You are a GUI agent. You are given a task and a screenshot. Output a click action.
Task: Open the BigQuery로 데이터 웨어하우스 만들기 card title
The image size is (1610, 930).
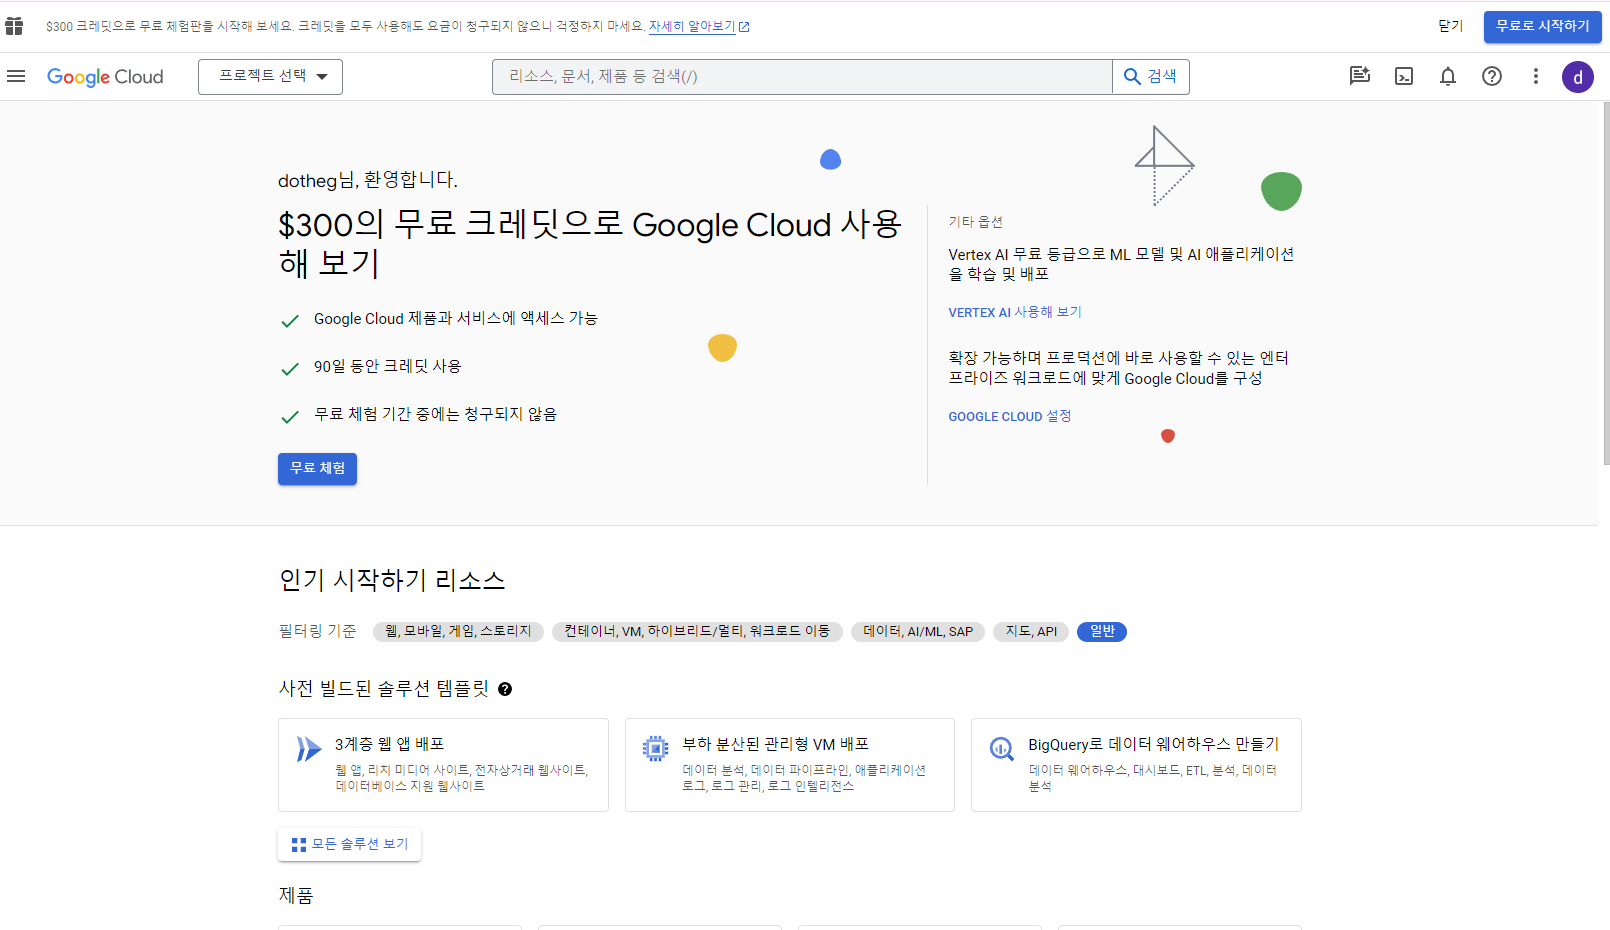coord(1153,745)
